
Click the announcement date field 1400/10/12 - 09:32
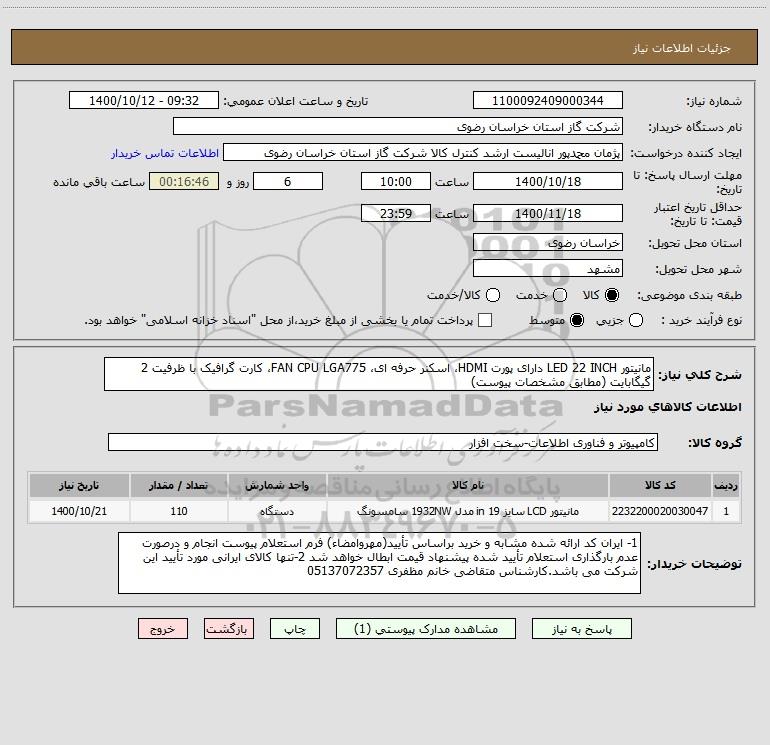(144, 101)
